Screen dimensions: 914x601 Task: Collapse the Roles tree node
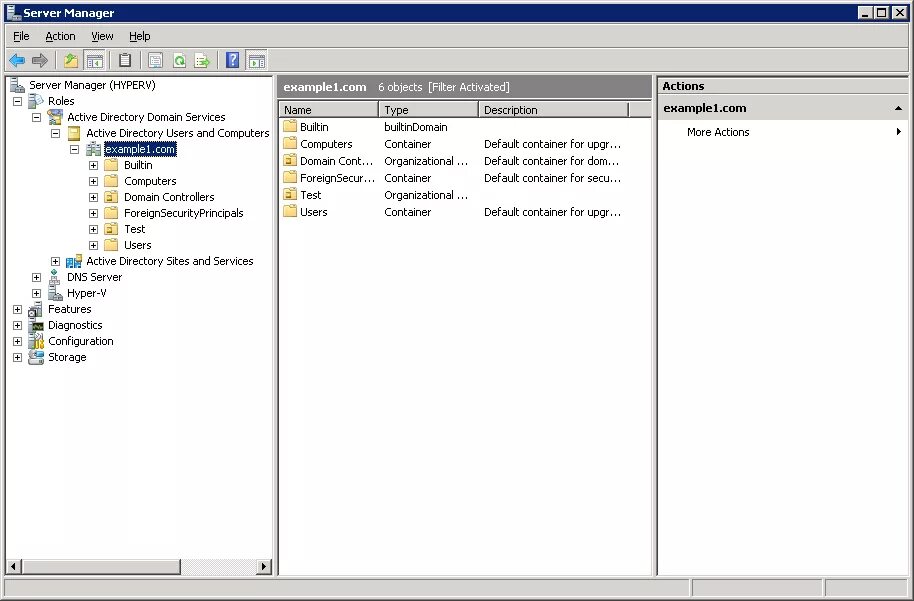17,101
